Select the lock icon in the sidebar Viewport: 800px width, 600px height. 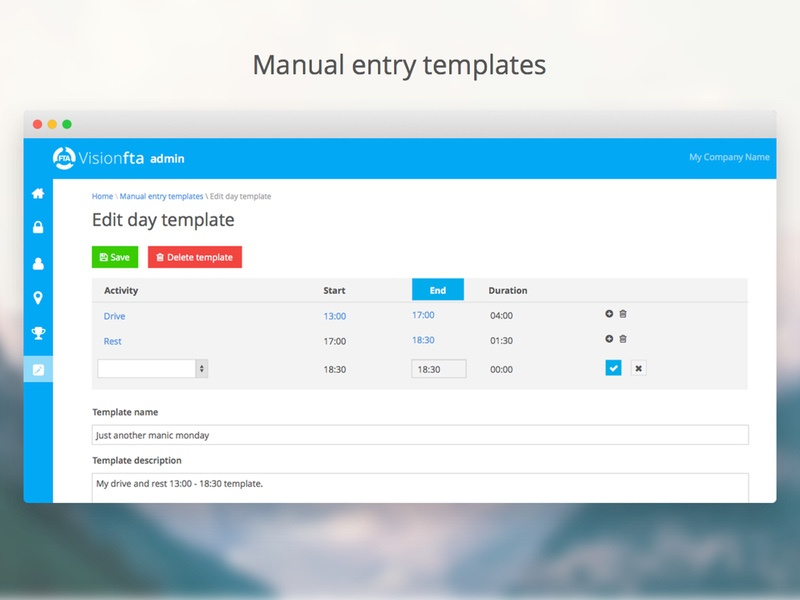pyautogui.click(x=36, y=229)
